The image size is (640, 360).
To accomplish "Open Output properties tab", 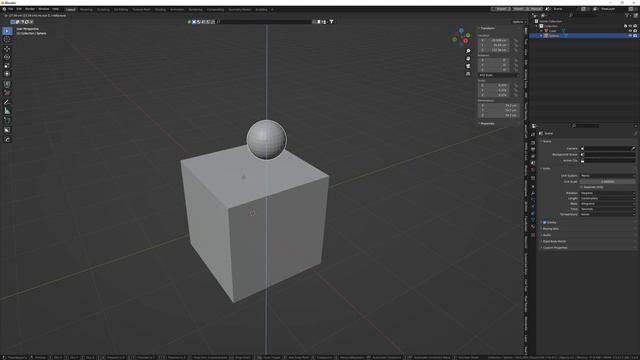I will coord(533,149).
